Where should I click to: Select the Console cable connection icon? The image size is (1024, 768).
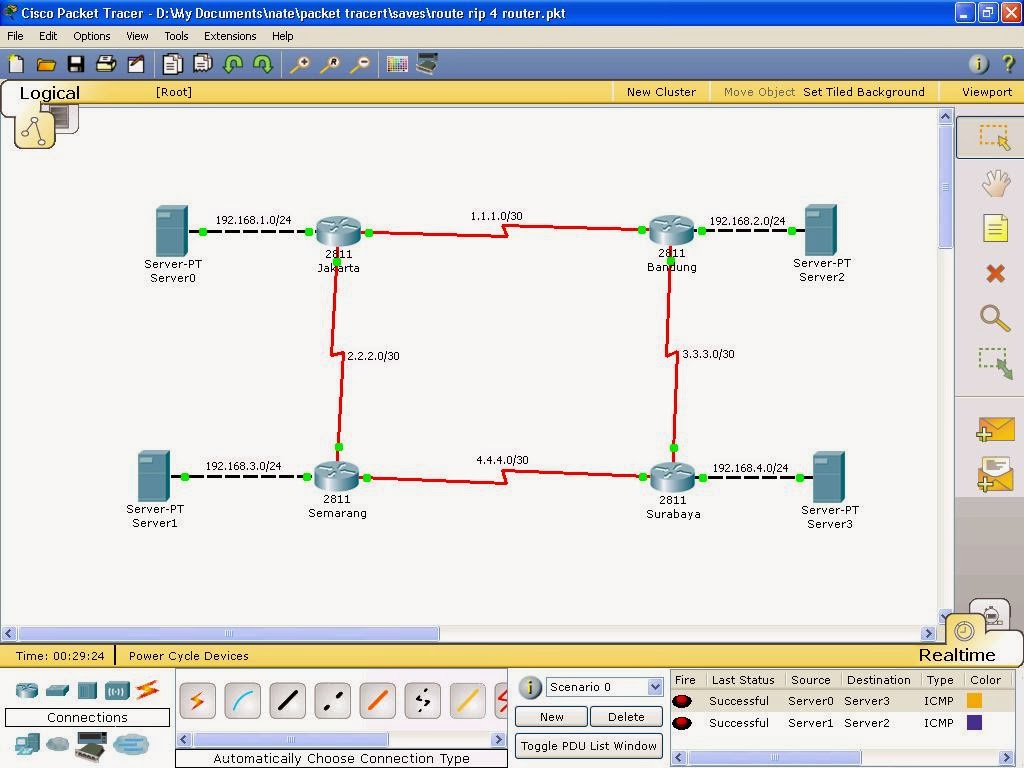(x=242, y=700)
